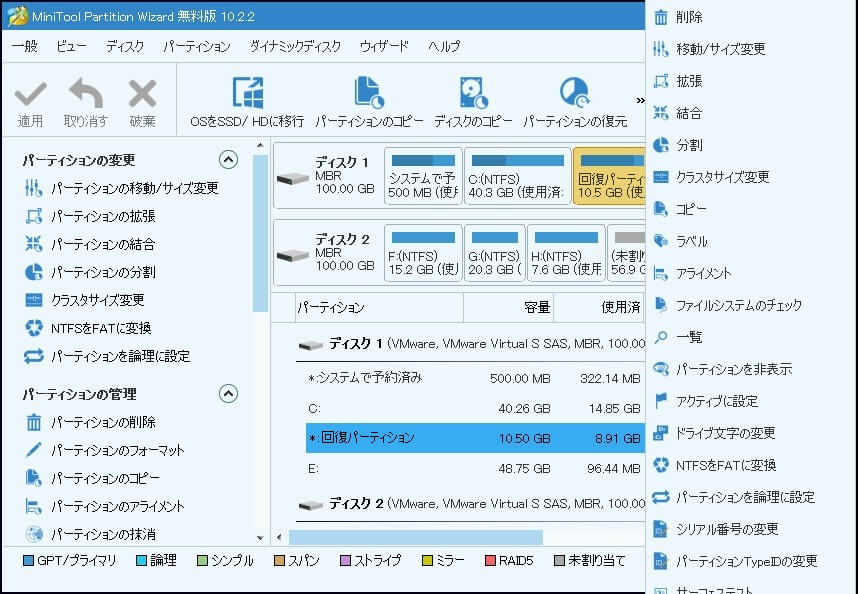Image resolution: width=858 pixels, height=594 pixels.
Task: Select ラベル in the context menu
Action: pyautogui.click(x=680, y=241)
